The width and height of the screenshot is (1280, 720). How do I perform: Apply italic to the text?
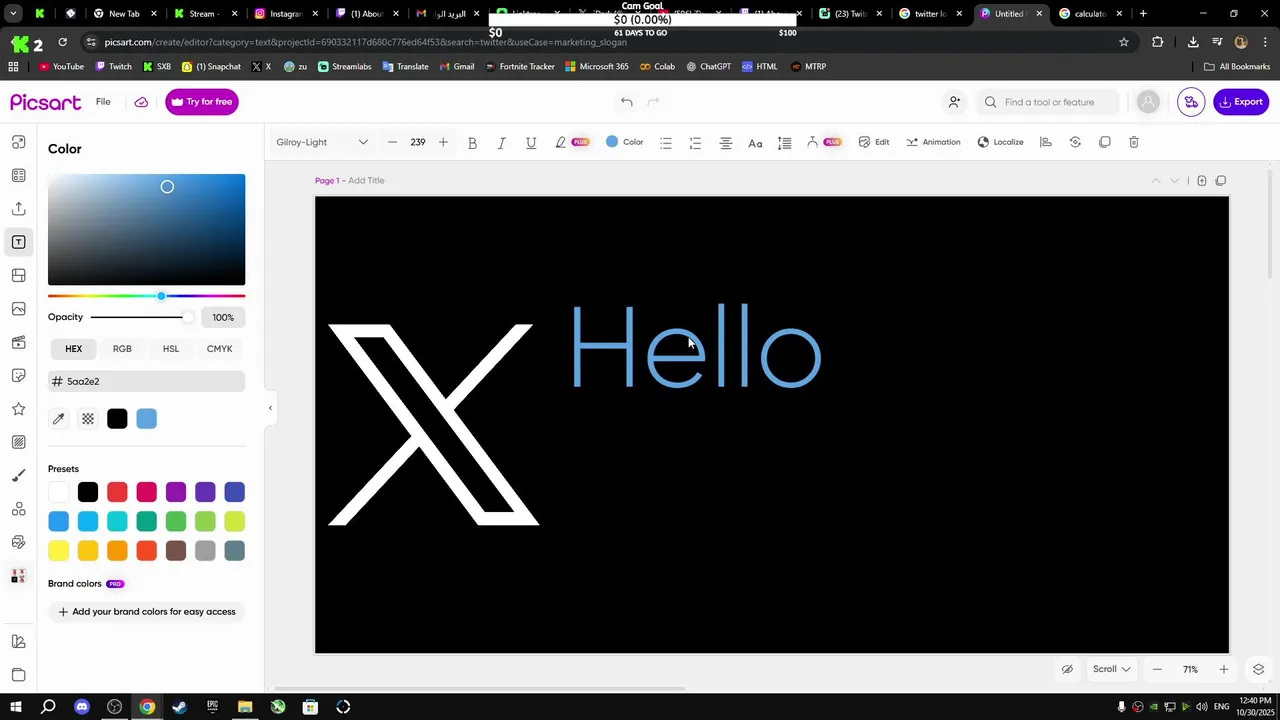coord(501,143)
